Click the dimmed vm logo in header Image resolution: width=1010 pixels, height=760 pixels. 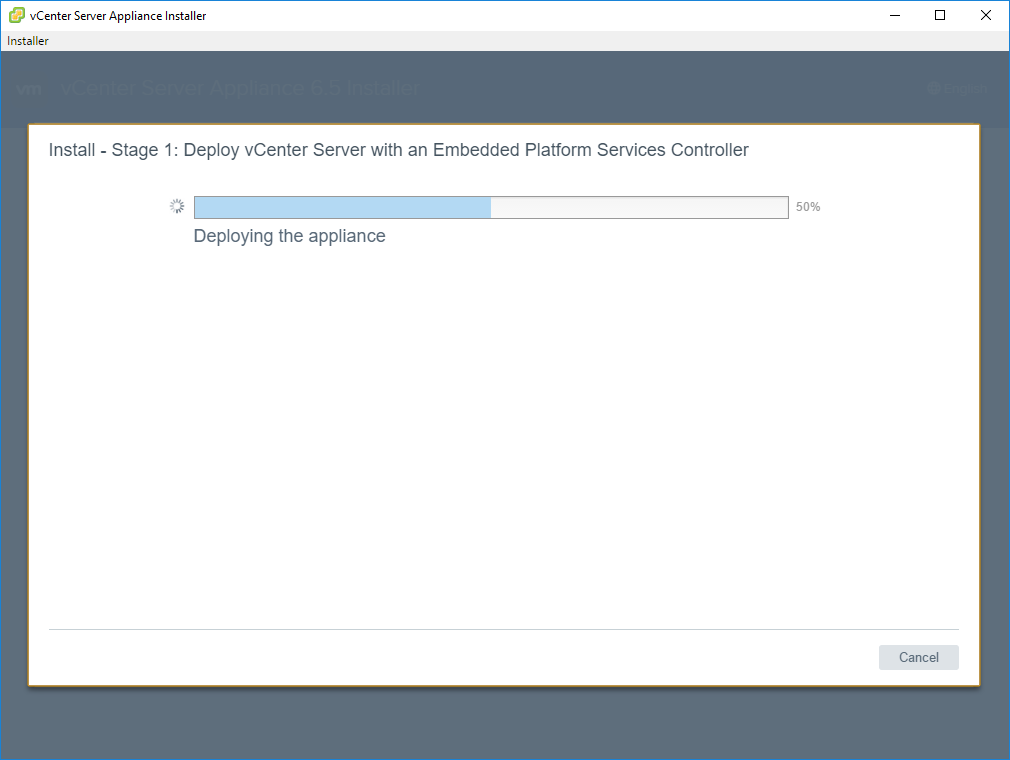tap(29, 89)
